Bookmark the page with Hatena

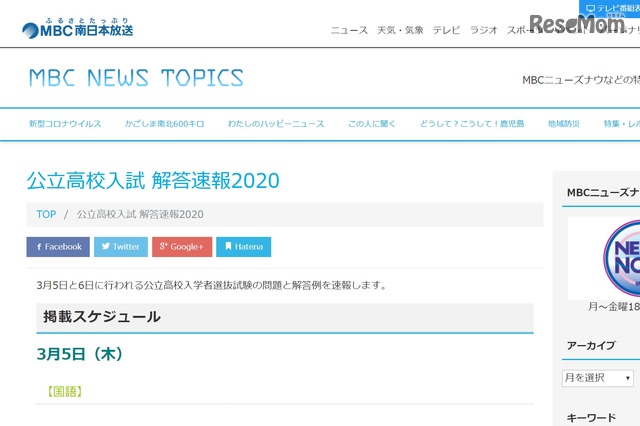point(244,246)
